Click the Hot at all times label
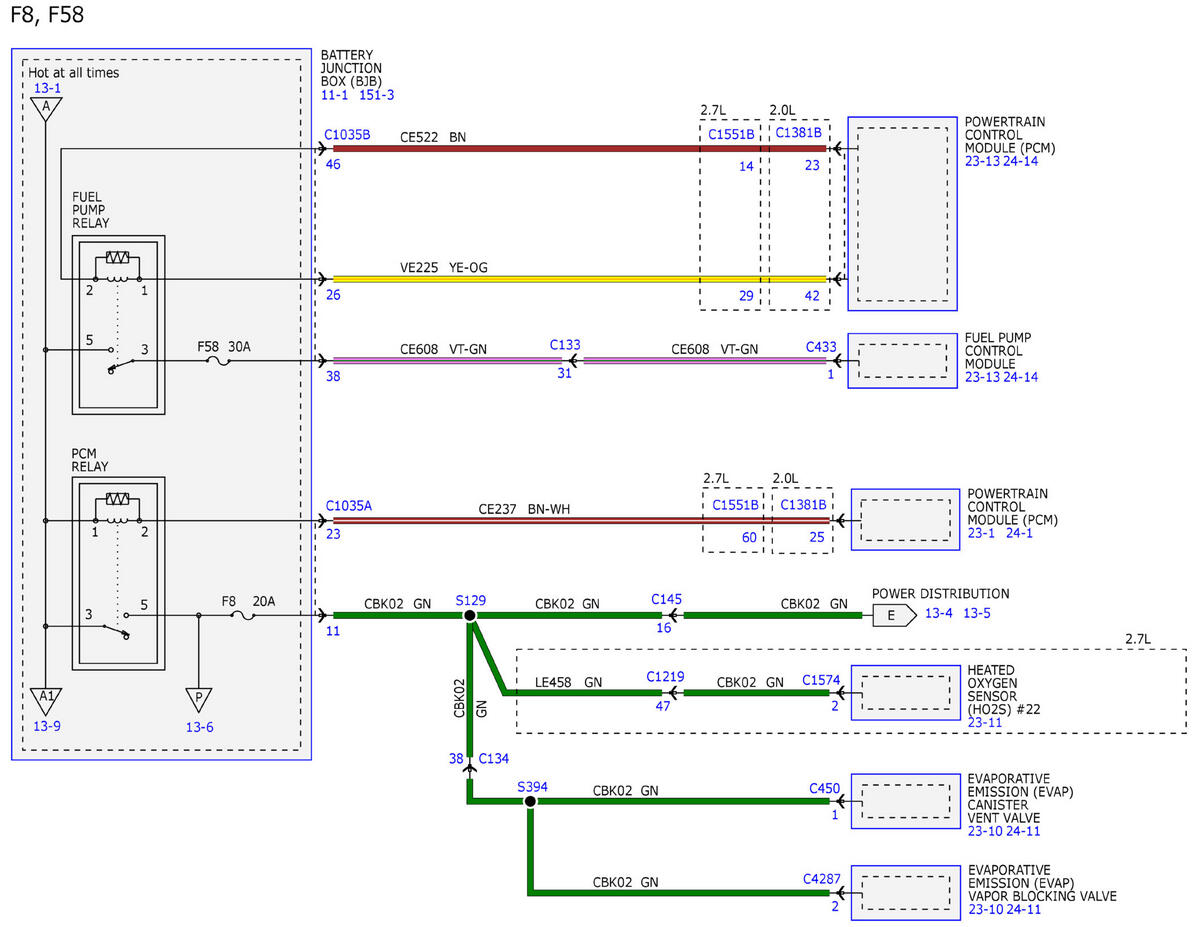 [73, 72]
